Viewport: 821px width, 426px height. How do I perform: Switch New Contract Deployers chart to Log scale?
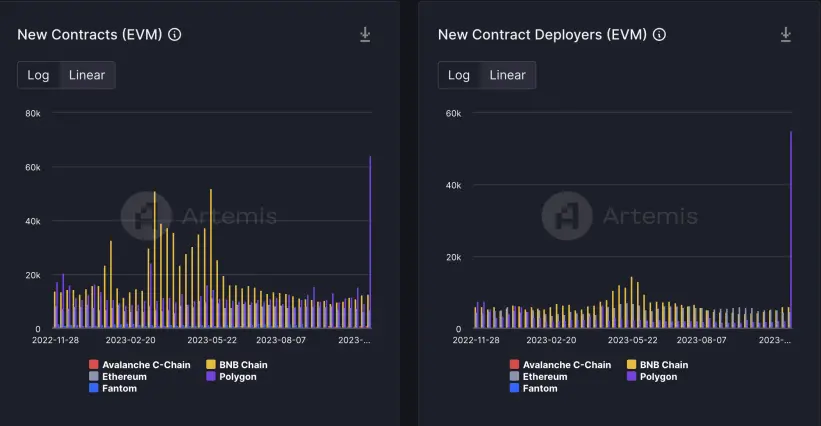click(459, 75)
